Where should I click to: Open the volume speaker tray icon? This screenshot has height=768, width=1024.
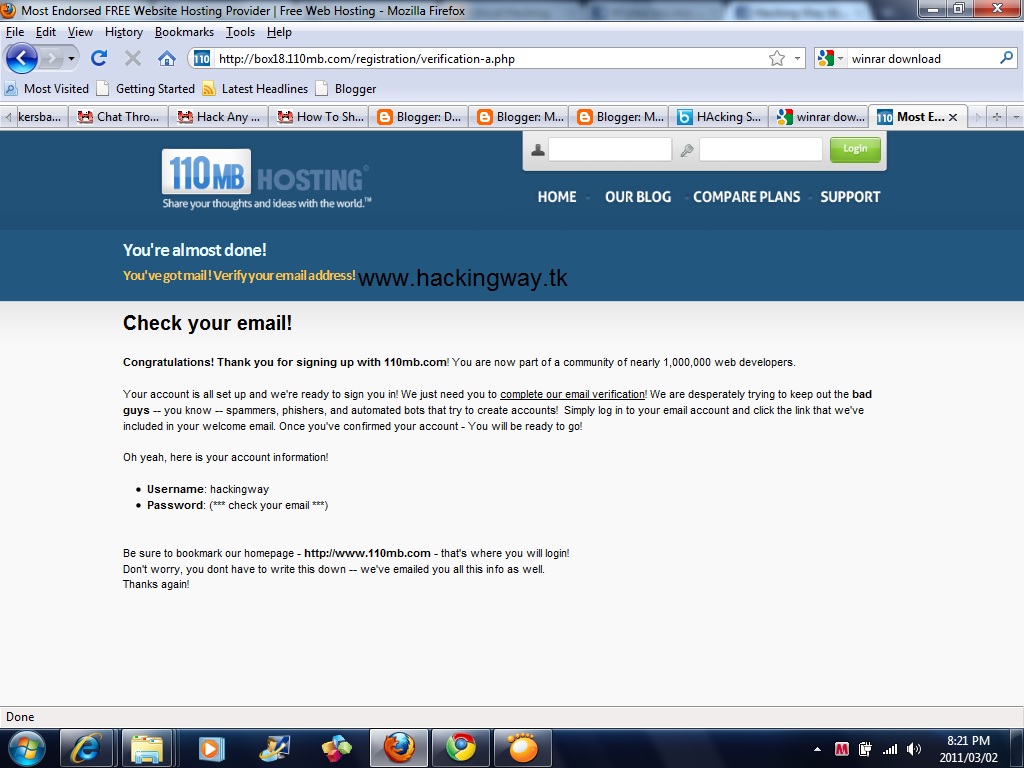point(914,749)
